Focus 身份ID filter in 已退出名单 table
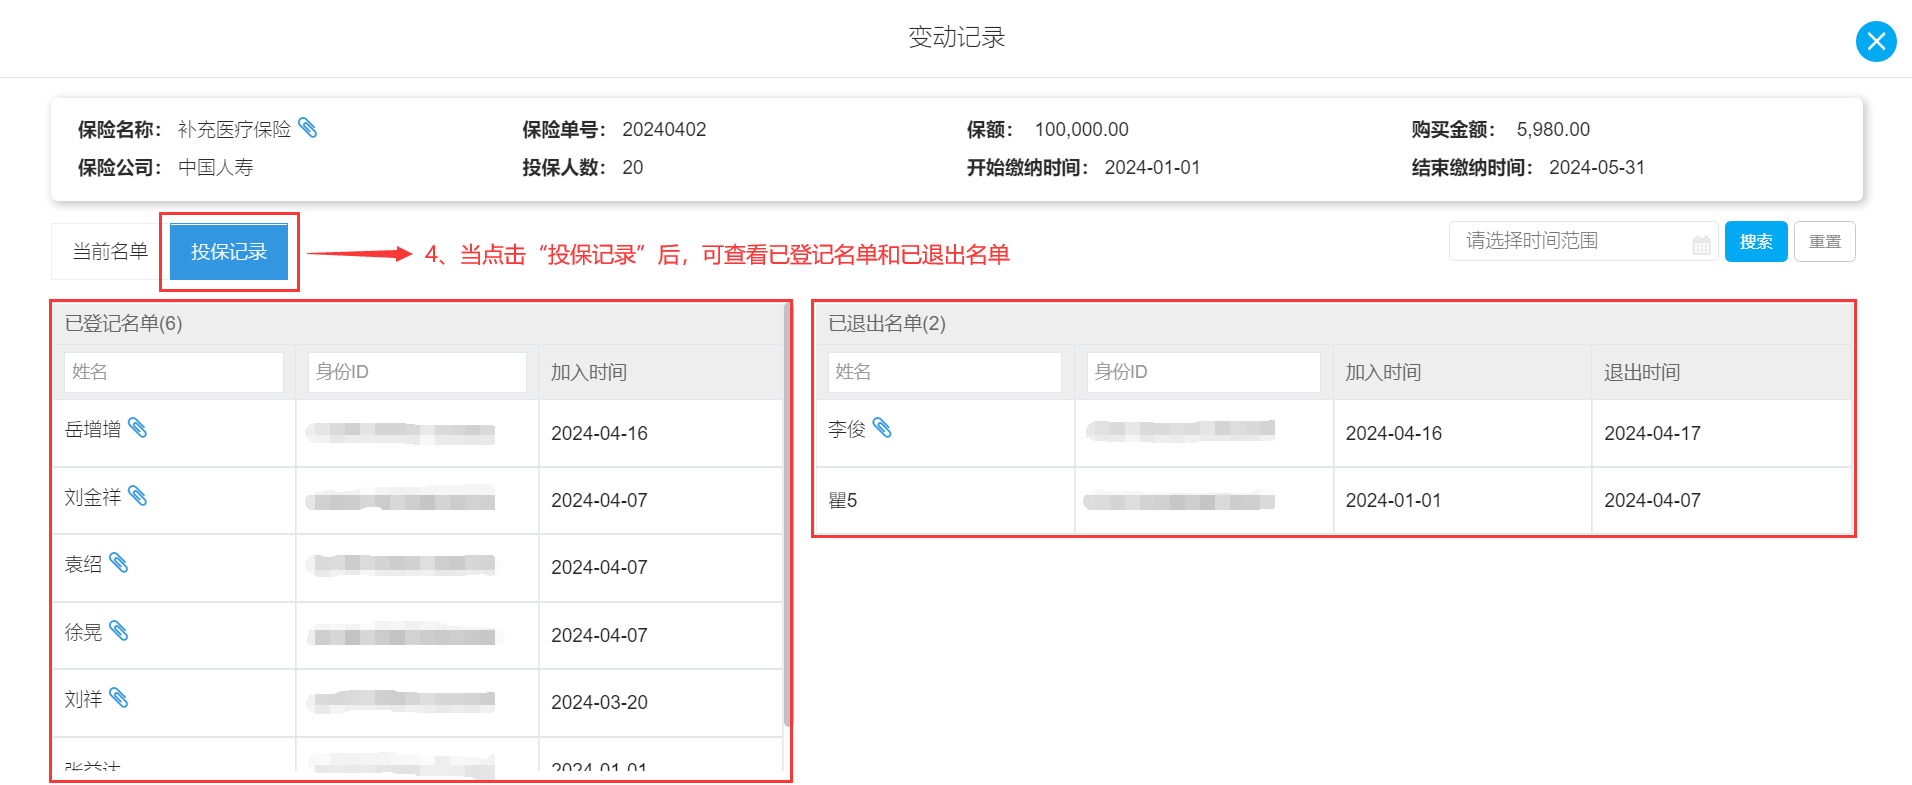 point(1204,372)
